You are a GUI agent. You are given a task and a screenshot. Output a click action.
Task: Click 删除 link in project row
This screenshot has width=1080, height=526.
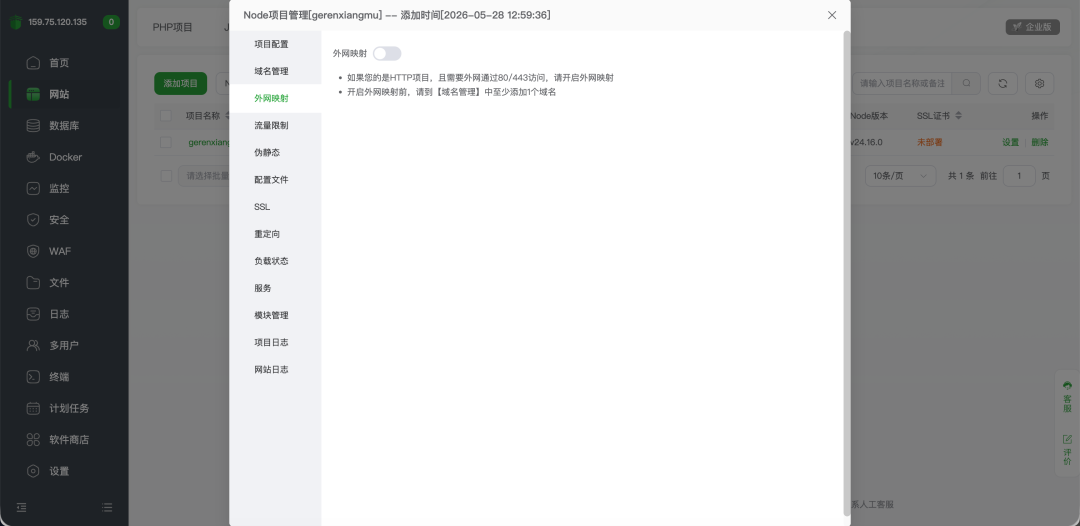coord(1039,143)
